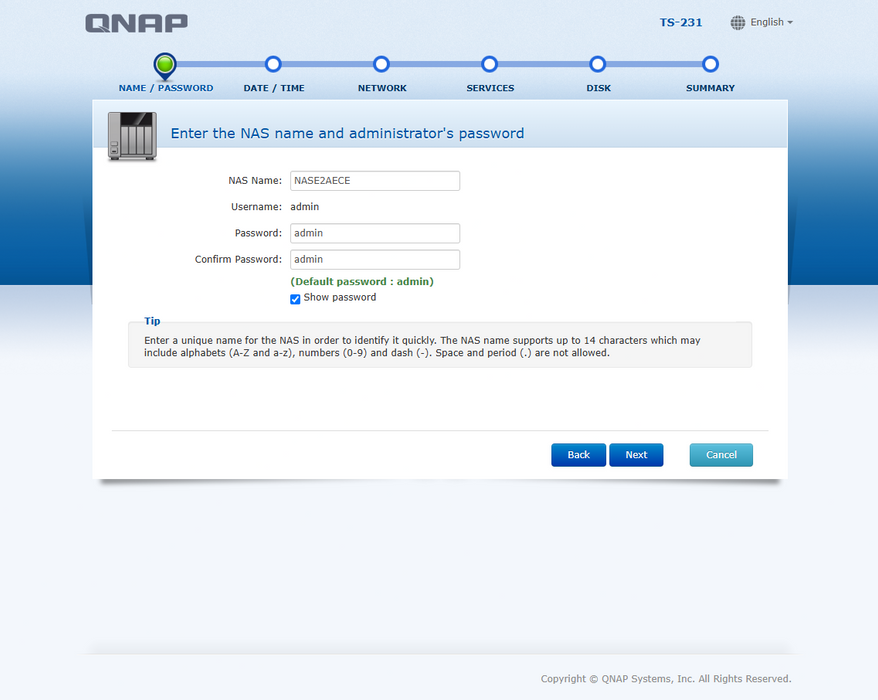878x700 pixels.
Task: Click the globe language icon
Action: tap(738, 22)
